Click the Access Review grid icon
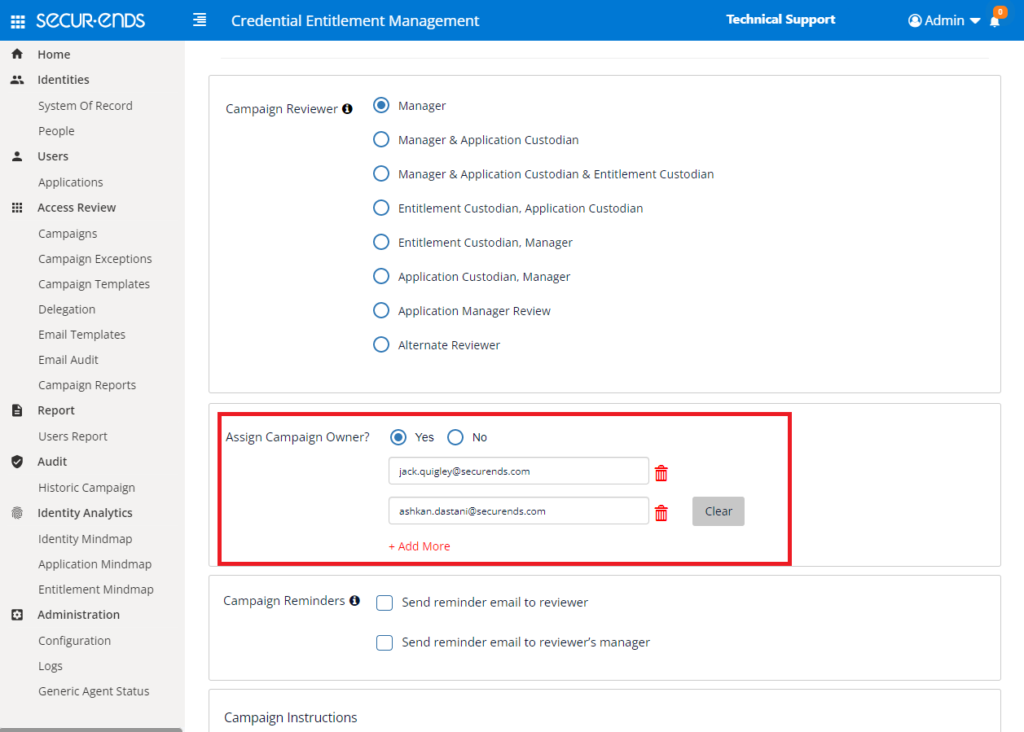1024x732 pixels. coord(18,208)
